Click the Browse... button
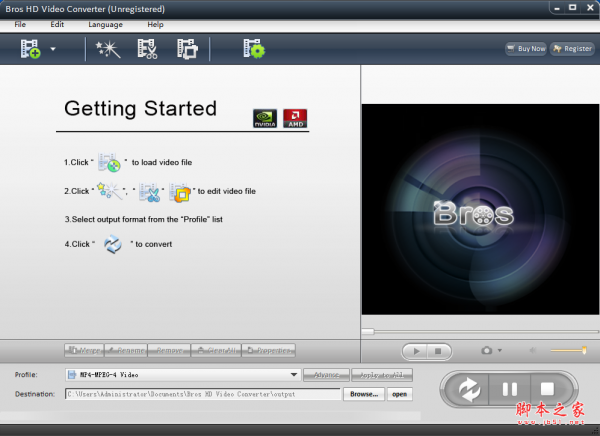The width and height of the screenshot is (600, 436). tap(364, 394)
